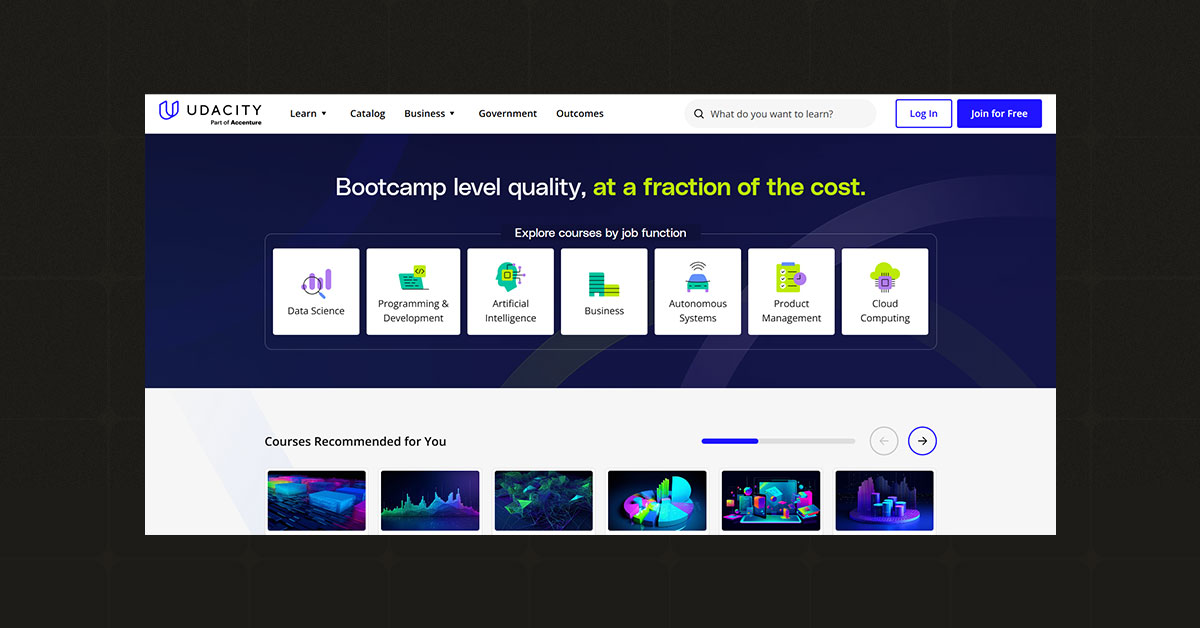Open the first course thumbnail with cubes
Image resolution: width=1200 pixels, height=628 pixels.
click(x=316, y=501)
